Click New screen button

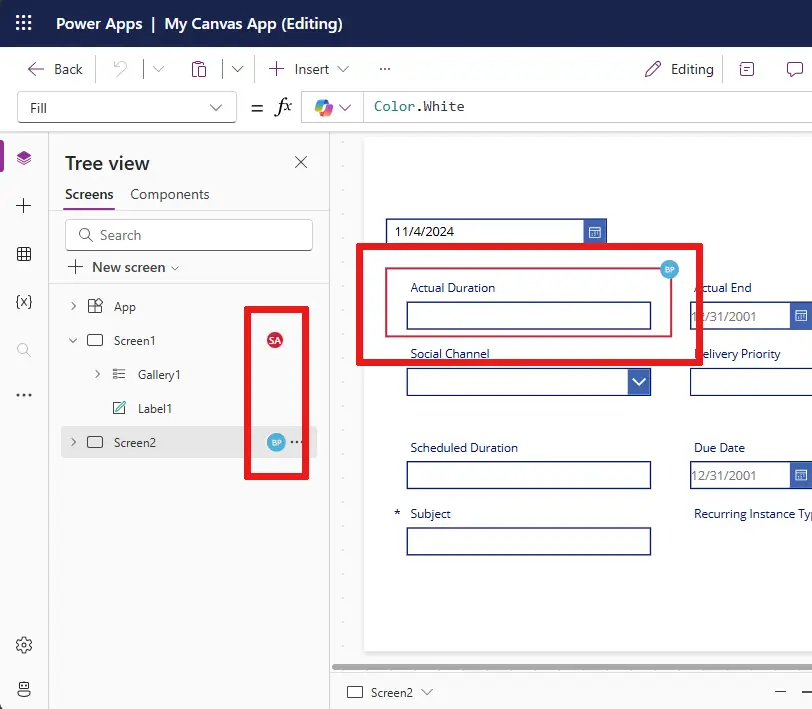coord(124,267)
